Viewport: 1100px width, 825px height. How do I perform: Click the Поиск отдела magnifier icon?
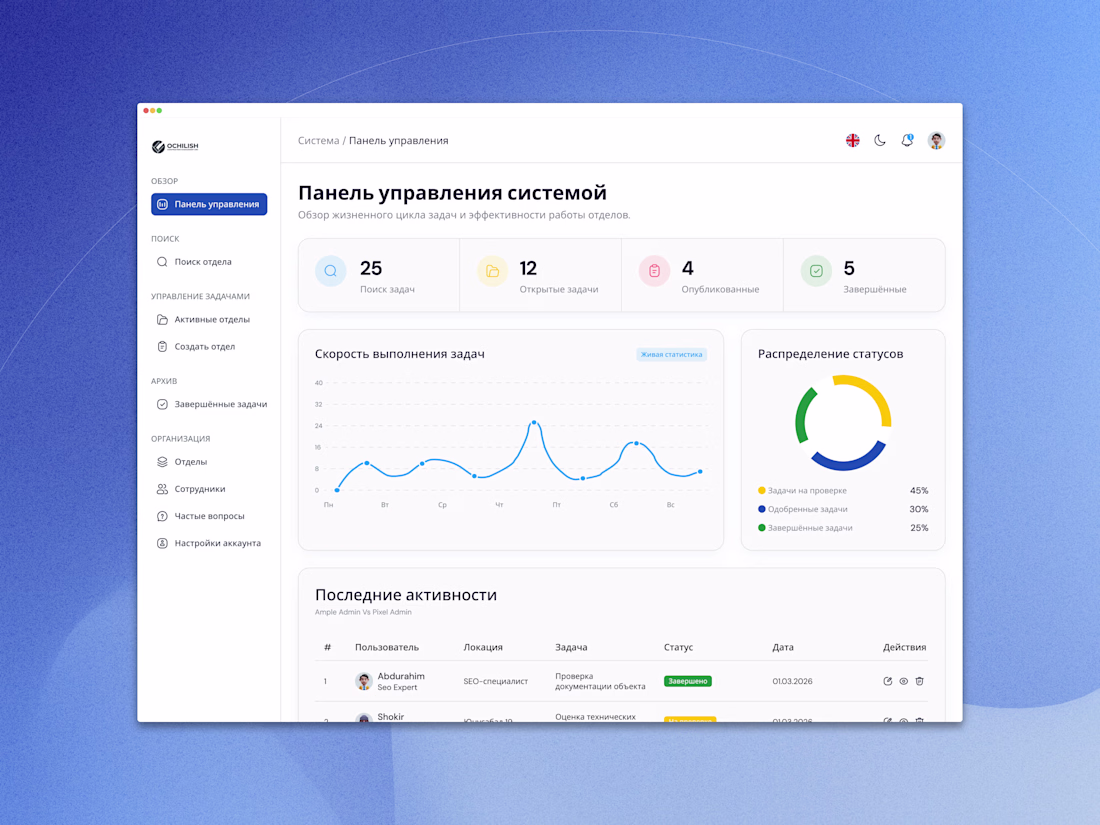[162, 262]
